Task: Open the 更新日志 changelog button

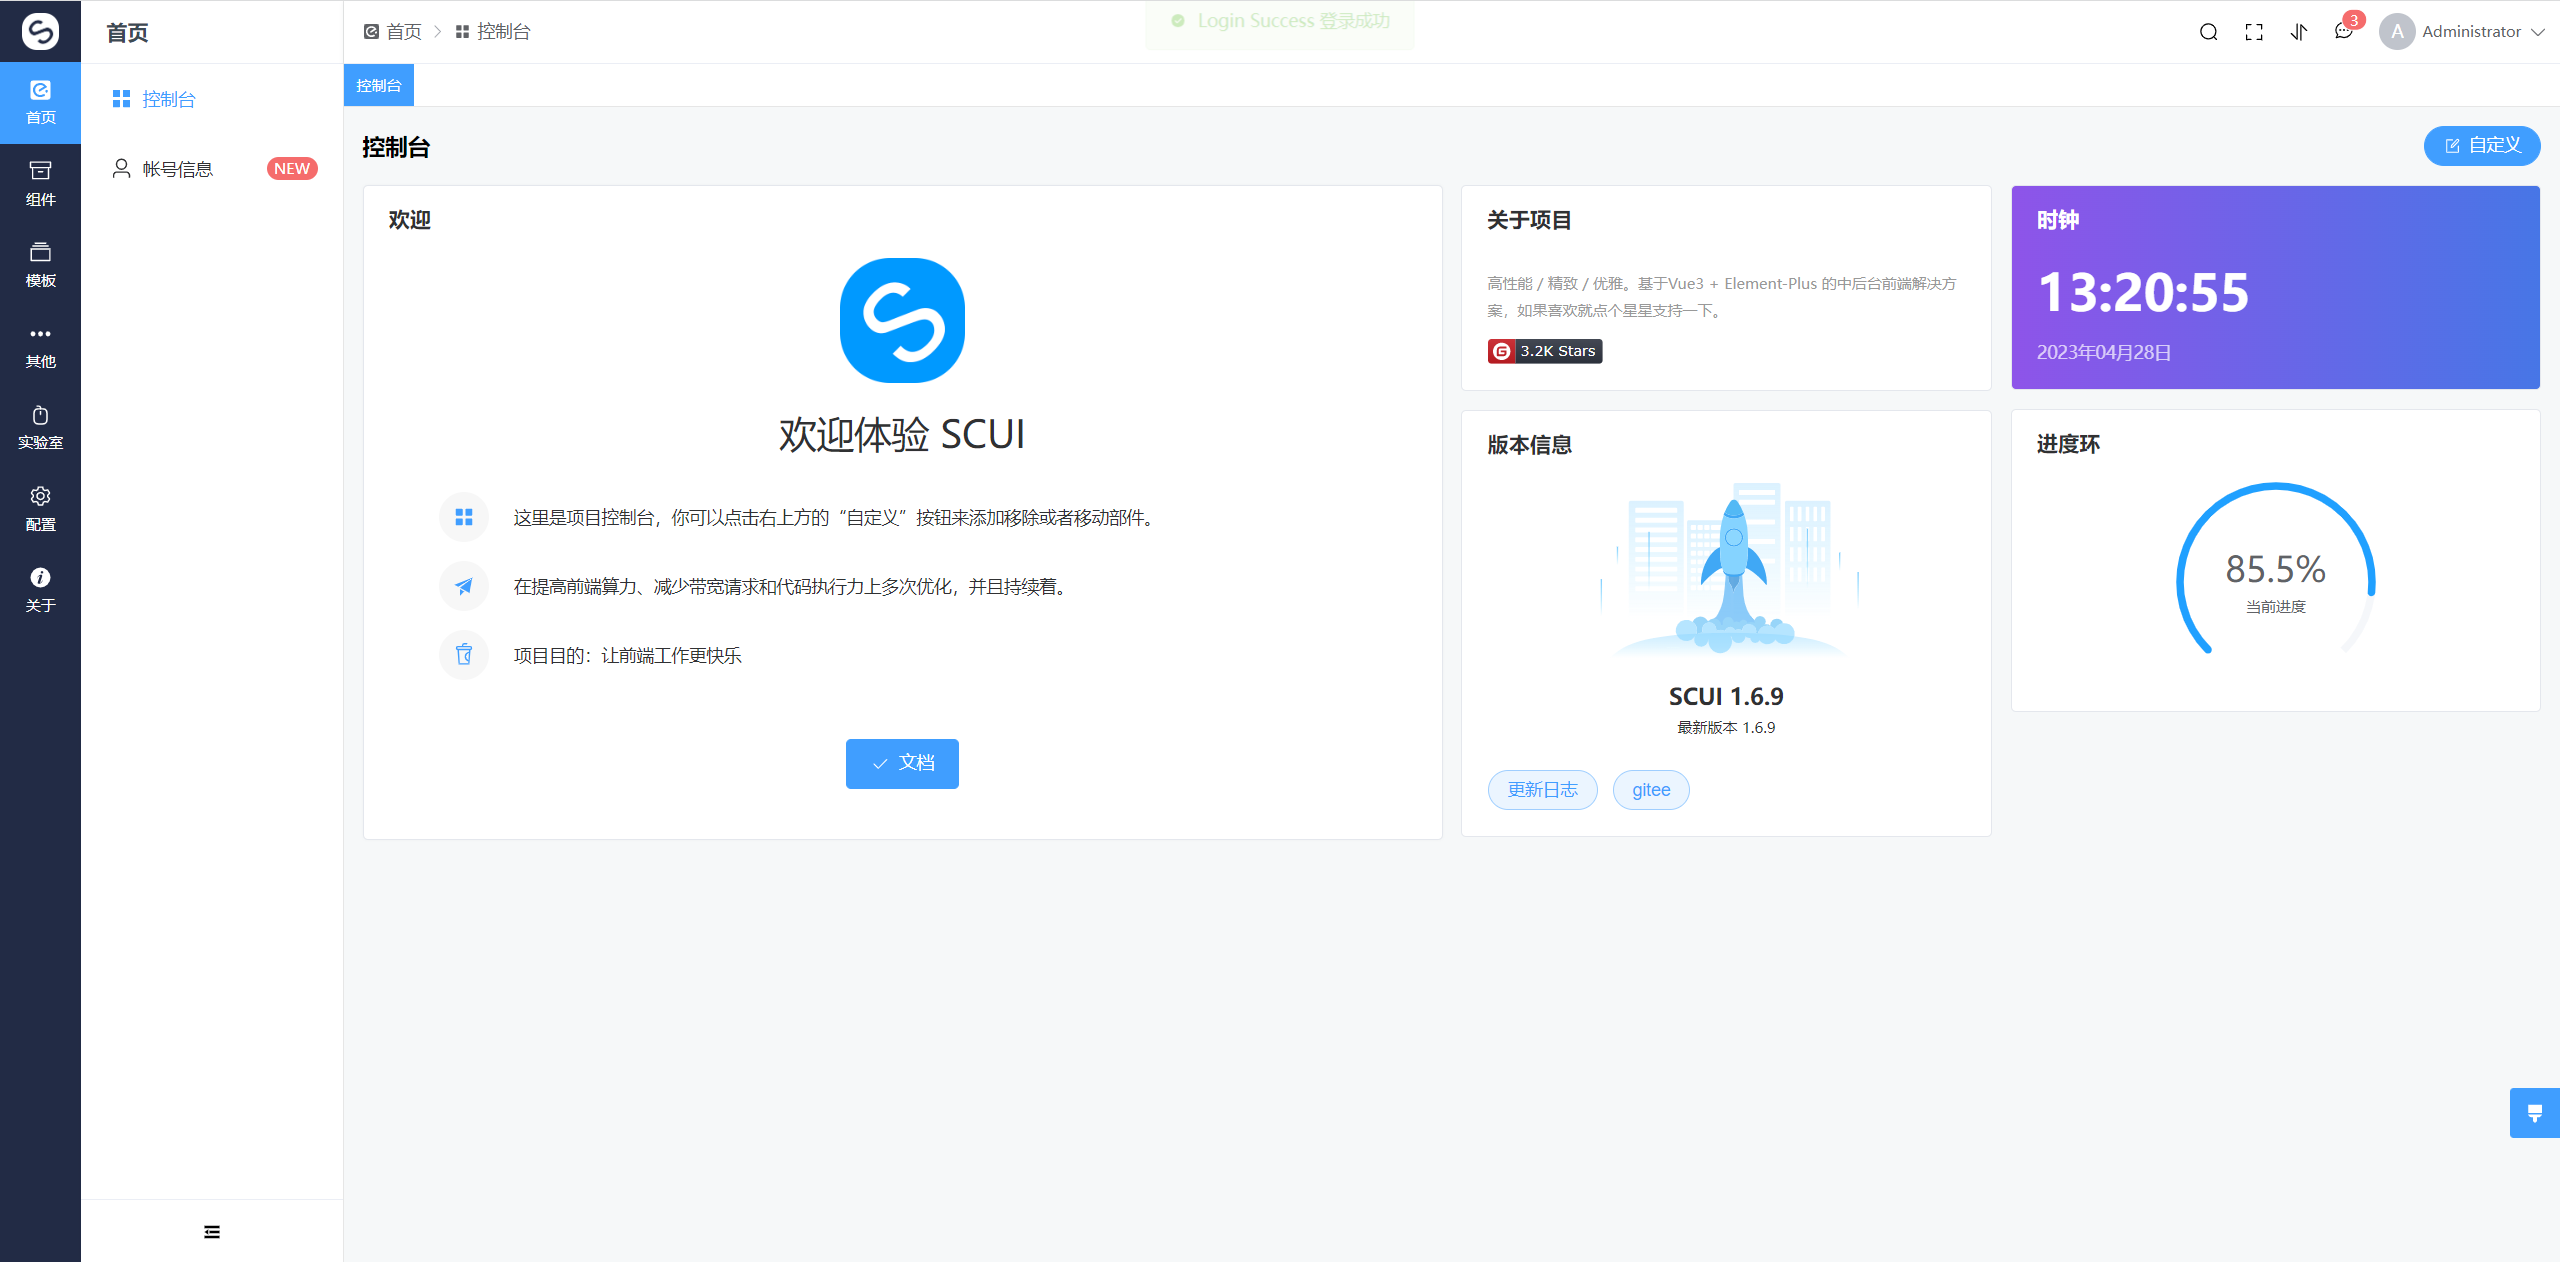Action: tap(1542, 790)
